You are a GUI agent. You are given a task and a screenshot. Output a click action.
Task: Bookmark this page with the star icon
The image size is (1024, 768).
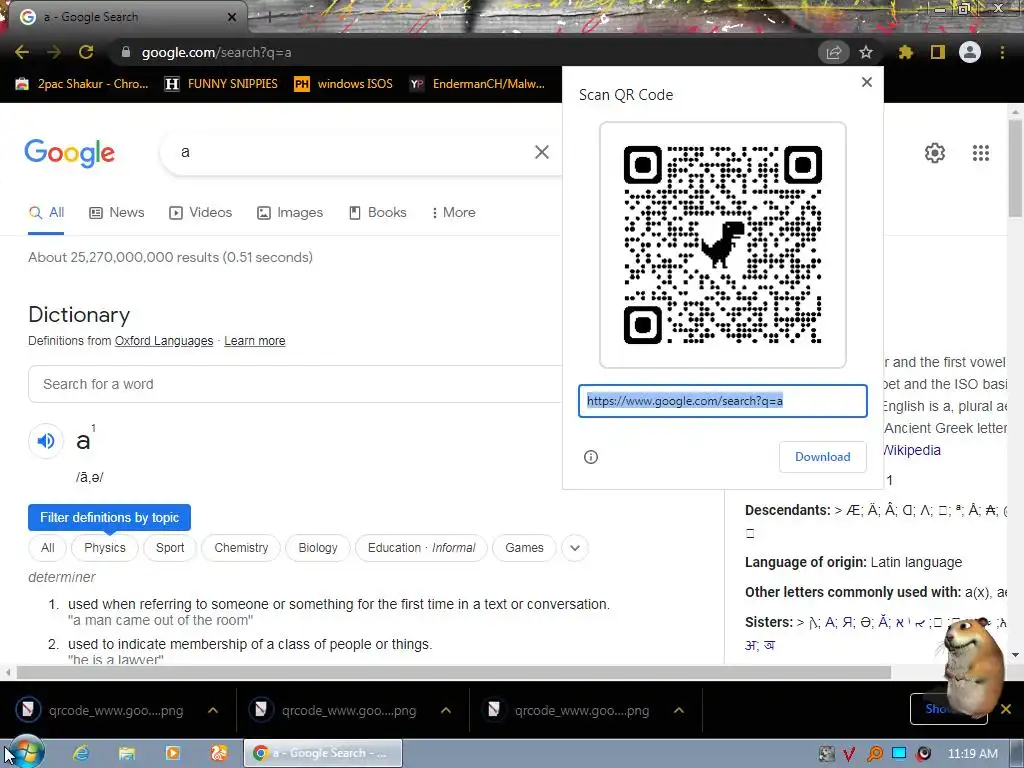point(866,52)
